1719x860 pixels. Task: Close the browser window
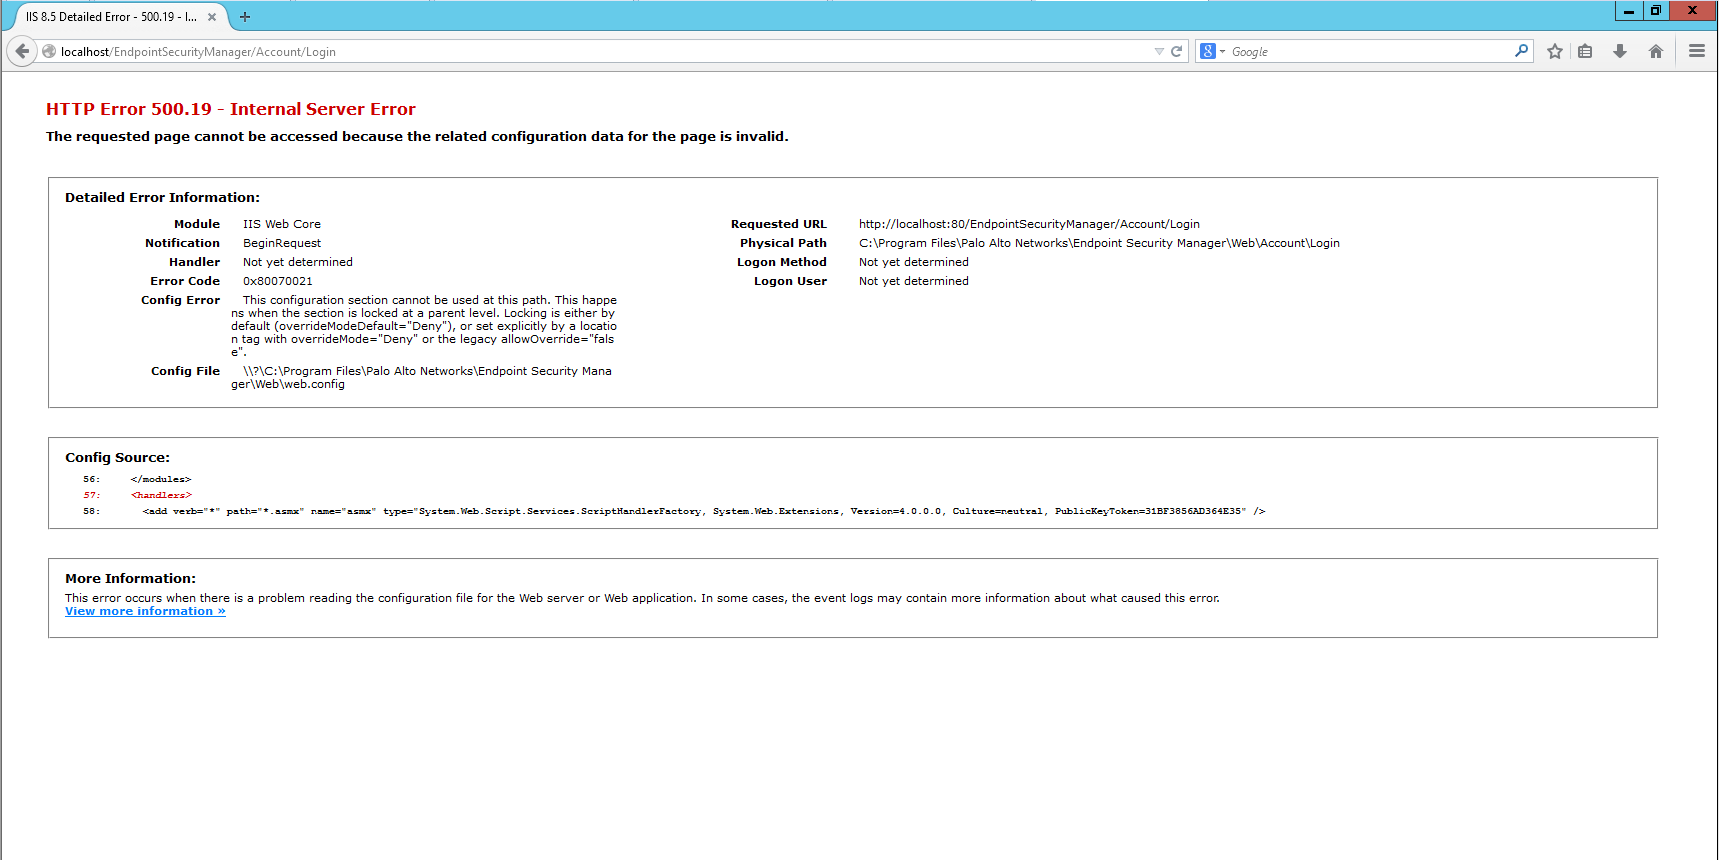point(1692,11)
